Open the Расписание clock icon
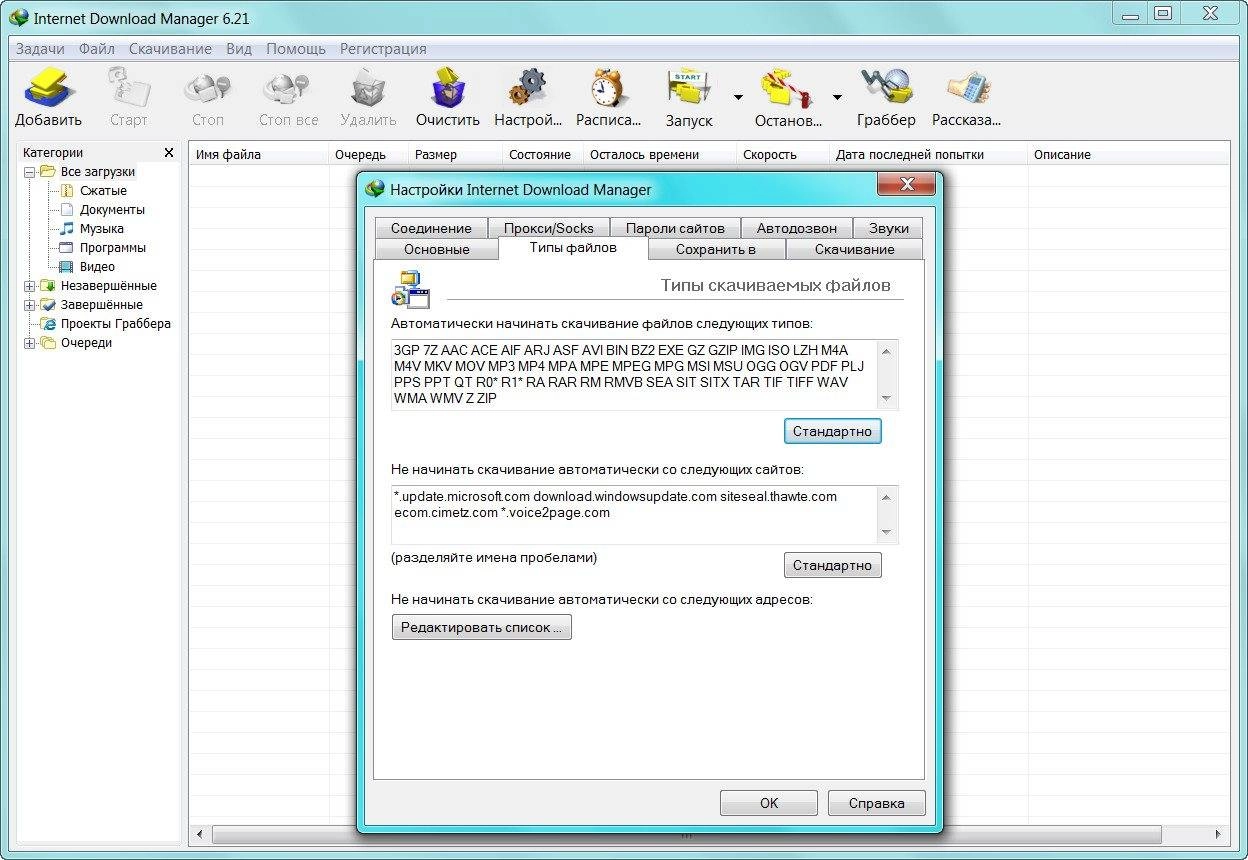The image size is (1248, 860). 608,89
